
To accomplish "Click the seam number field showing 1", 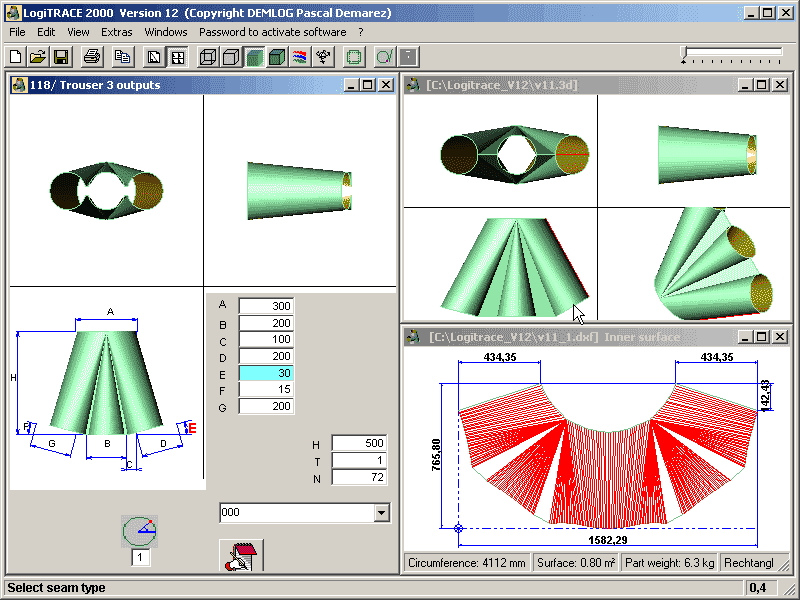I will pos(140,558).
